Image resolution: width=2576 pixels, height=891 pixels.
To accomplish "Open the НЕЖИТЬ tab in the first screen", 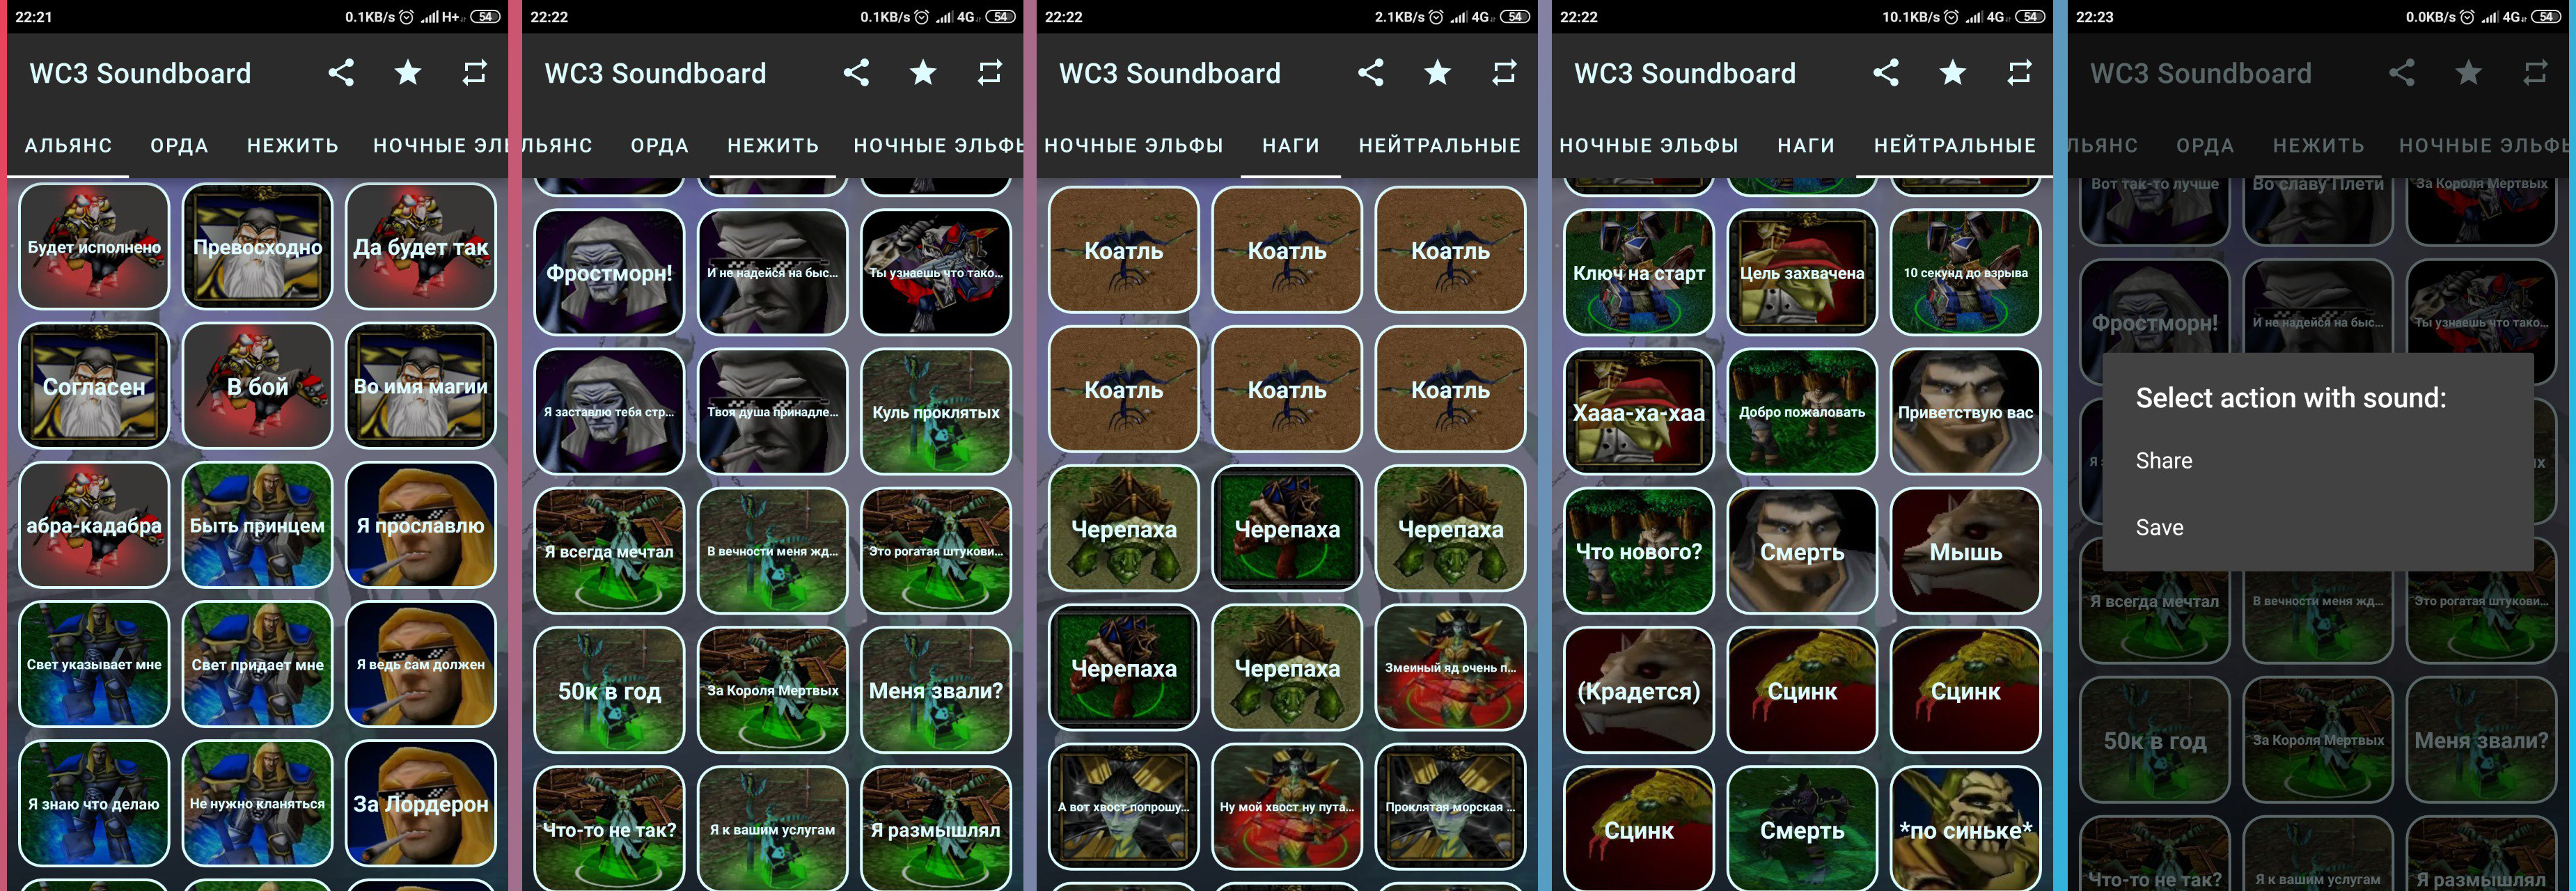I will click(293, 146).
